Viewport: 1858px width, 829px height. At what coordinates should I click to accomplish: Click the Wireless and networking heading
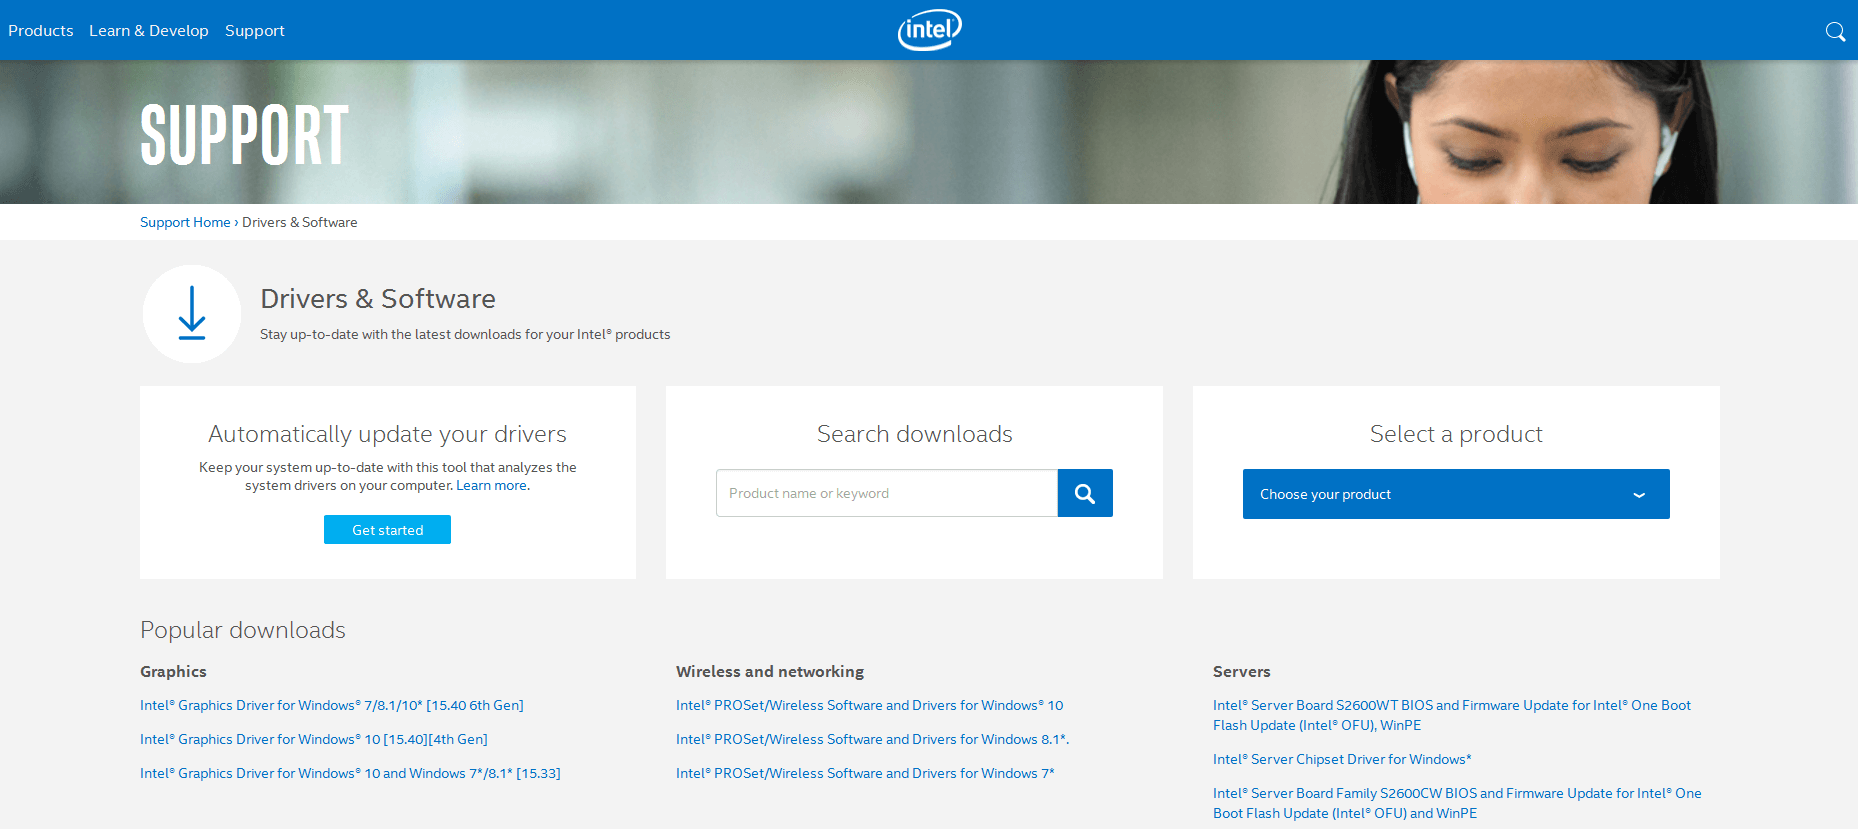(x=770, y=672)
